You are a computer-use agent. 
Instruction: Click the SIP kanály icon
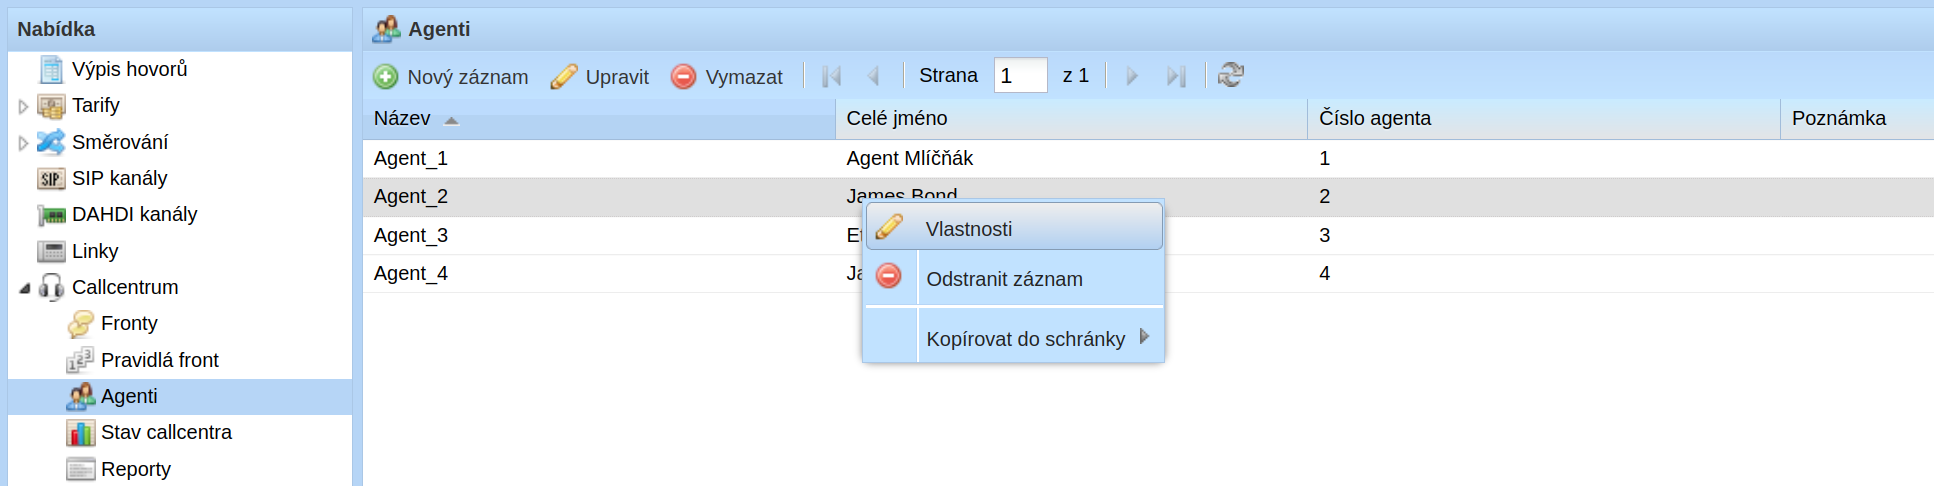[51, 179]
